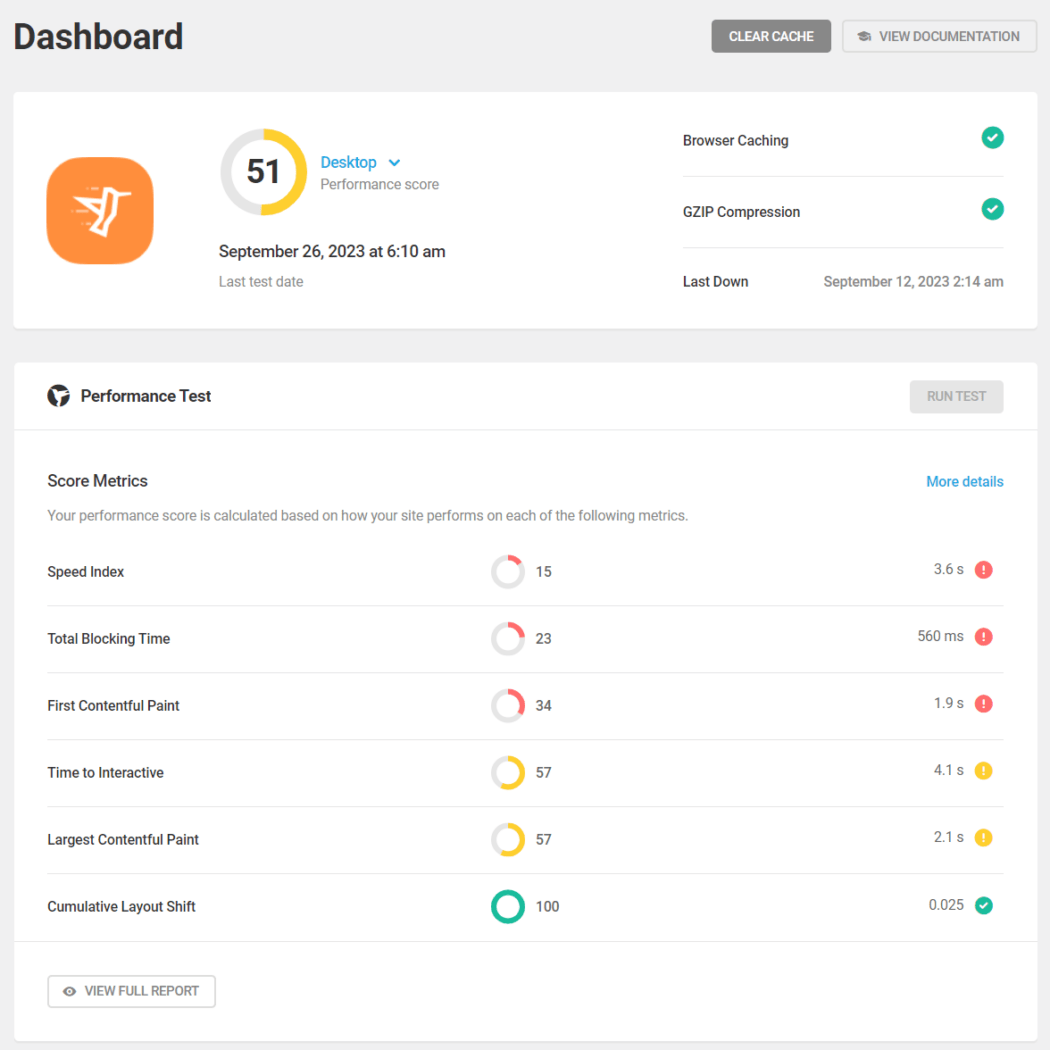1050x1050 pixels.
Task: Click the View Full Report button
Action: 131,991
